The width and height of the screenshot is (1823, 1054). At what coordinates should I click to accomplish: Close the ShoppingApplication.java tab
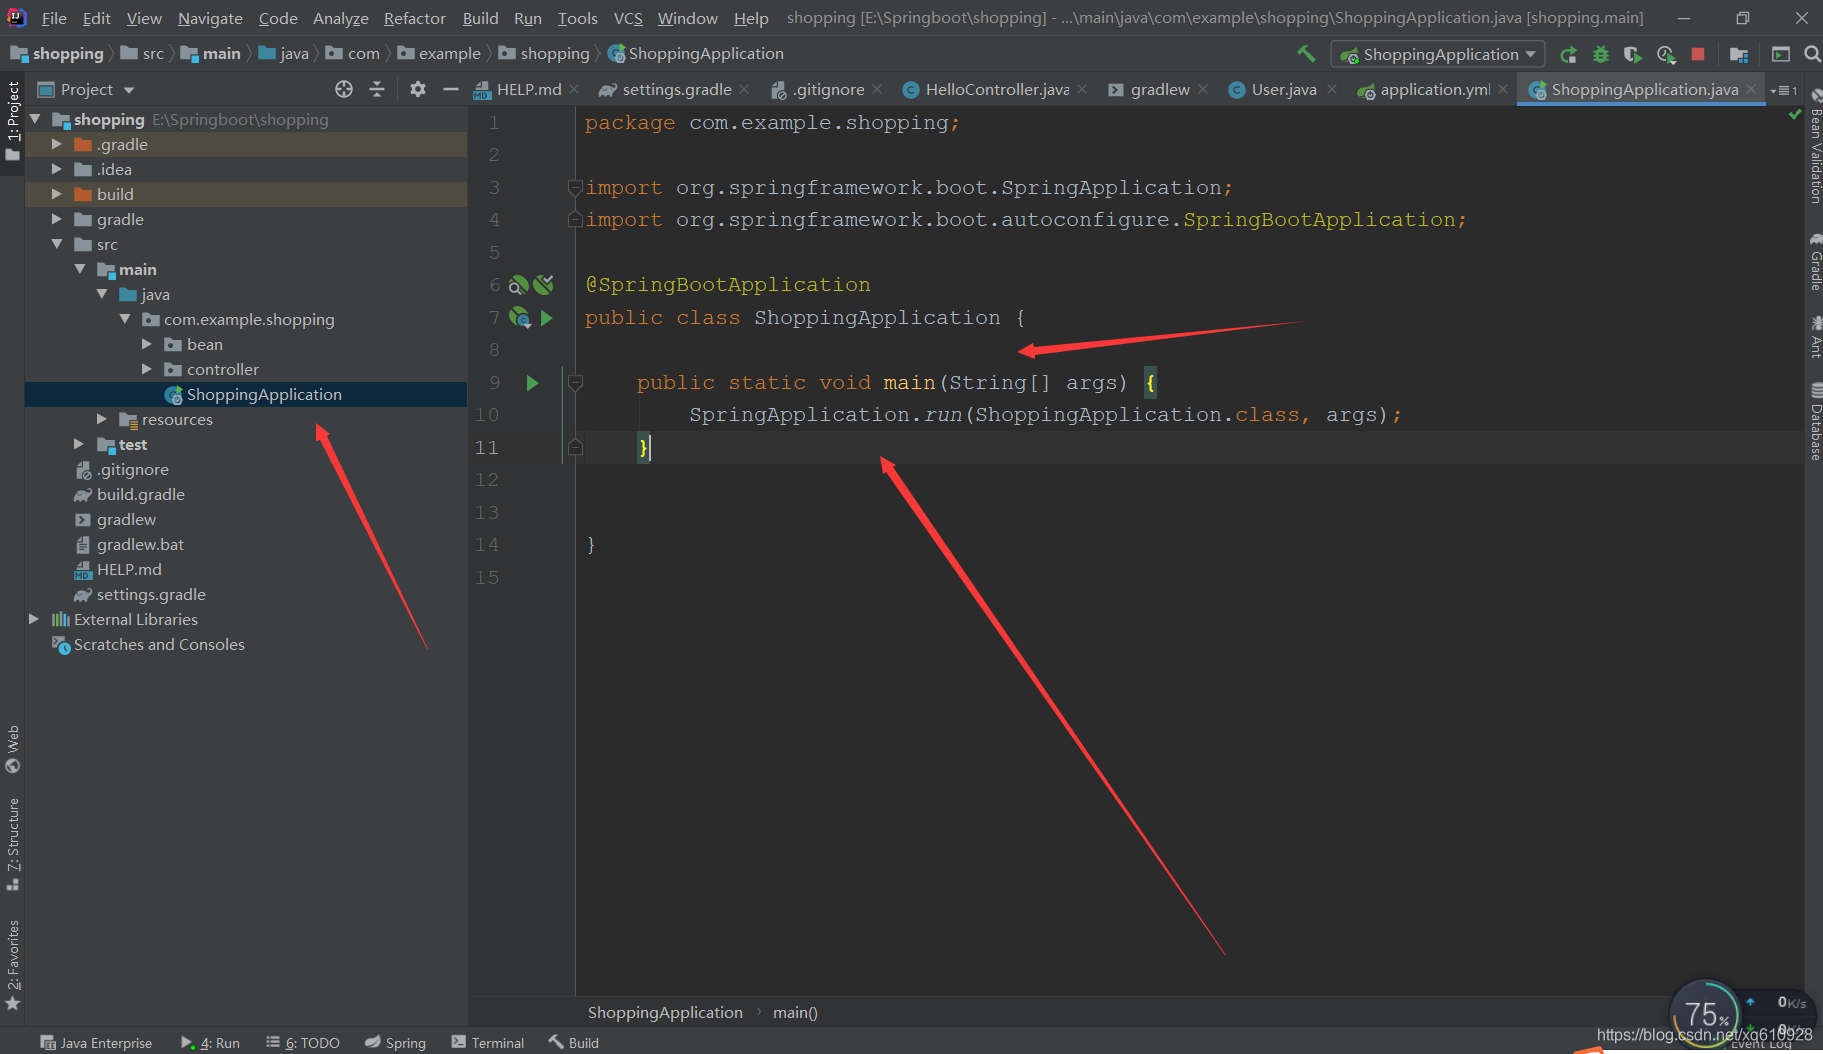tap(1751, 89)
